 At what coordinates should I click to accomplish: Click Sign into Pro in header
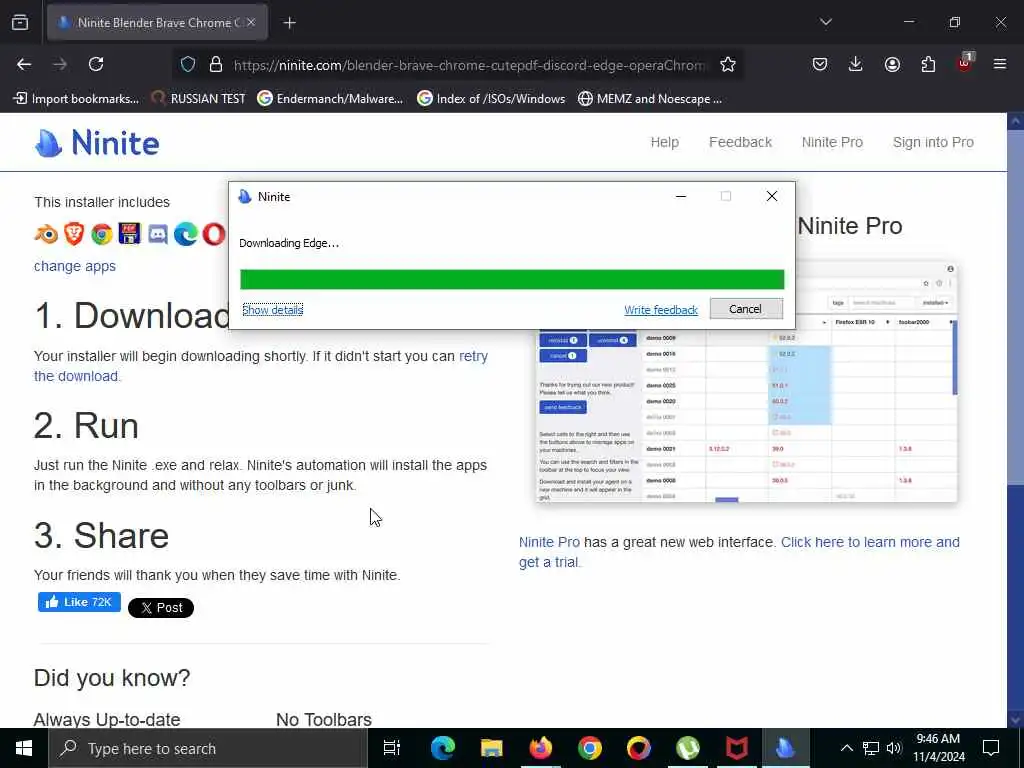click(x=933, y=142)
